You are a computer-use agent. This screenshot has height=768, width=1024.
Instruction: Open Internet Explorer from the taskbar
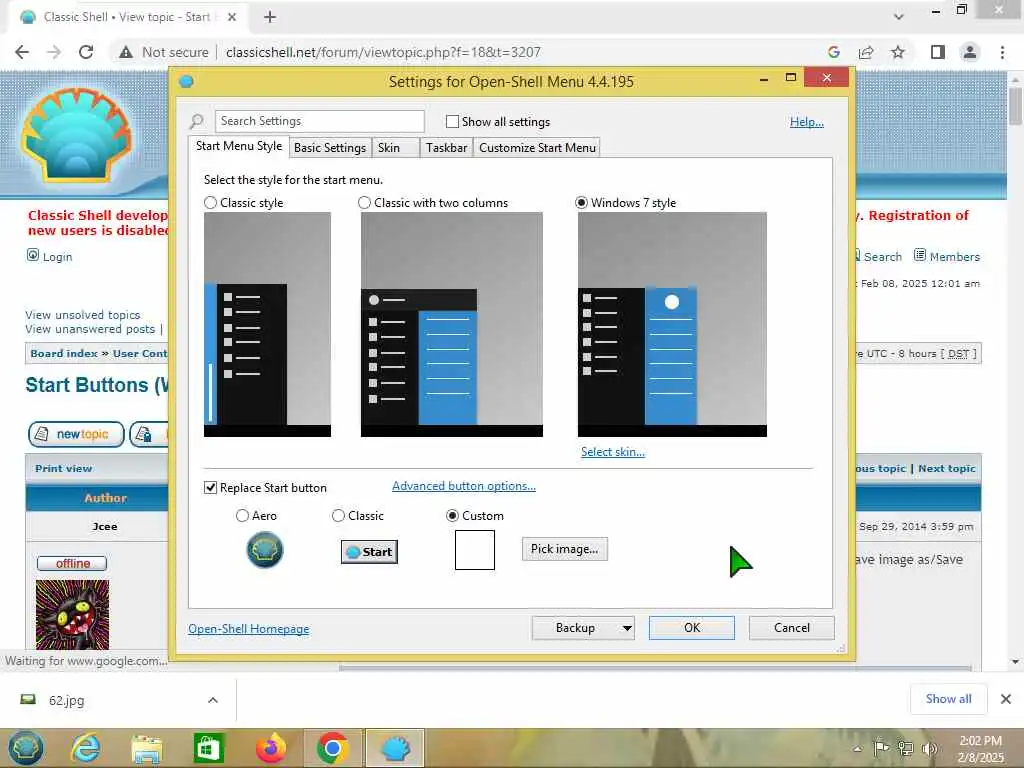(86, 748)
